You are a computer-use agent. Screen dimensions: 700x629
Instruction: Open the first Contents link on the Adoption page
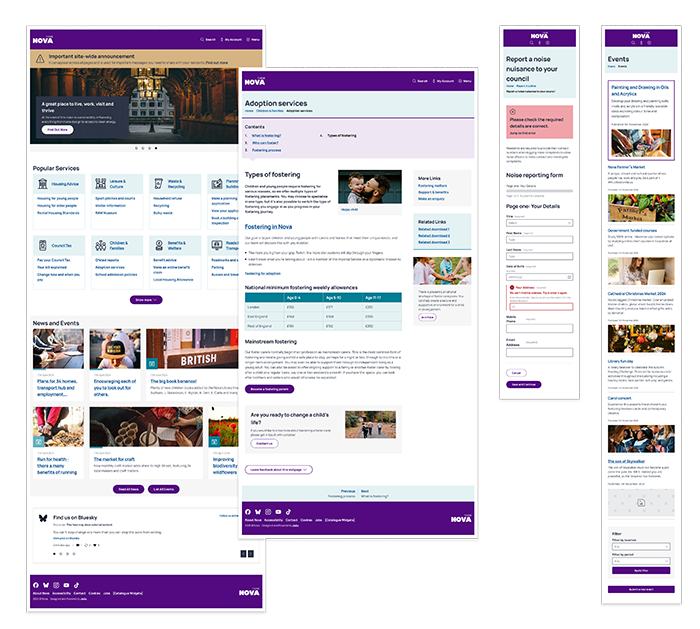[x=267, y=135]
